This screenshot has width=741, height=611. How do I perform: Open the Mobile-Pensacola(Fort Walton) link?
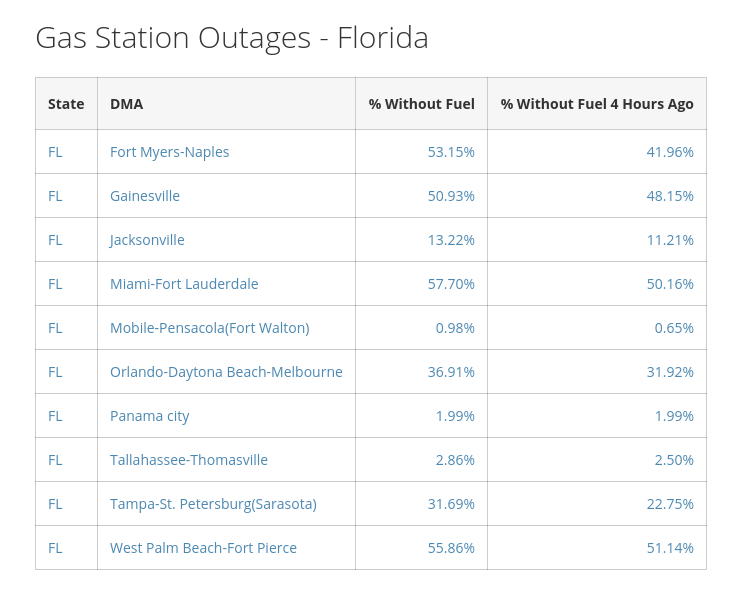209,328
